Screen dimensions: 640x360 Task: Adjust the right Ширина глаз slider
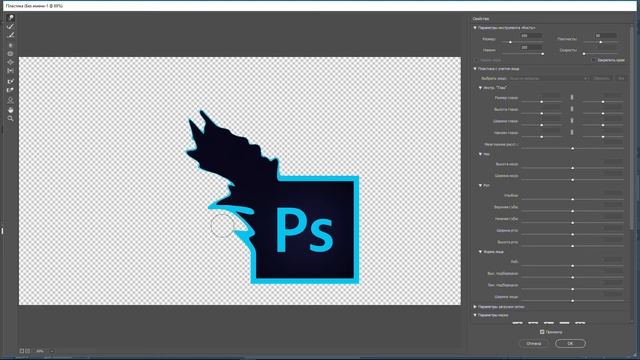(603, 125)
